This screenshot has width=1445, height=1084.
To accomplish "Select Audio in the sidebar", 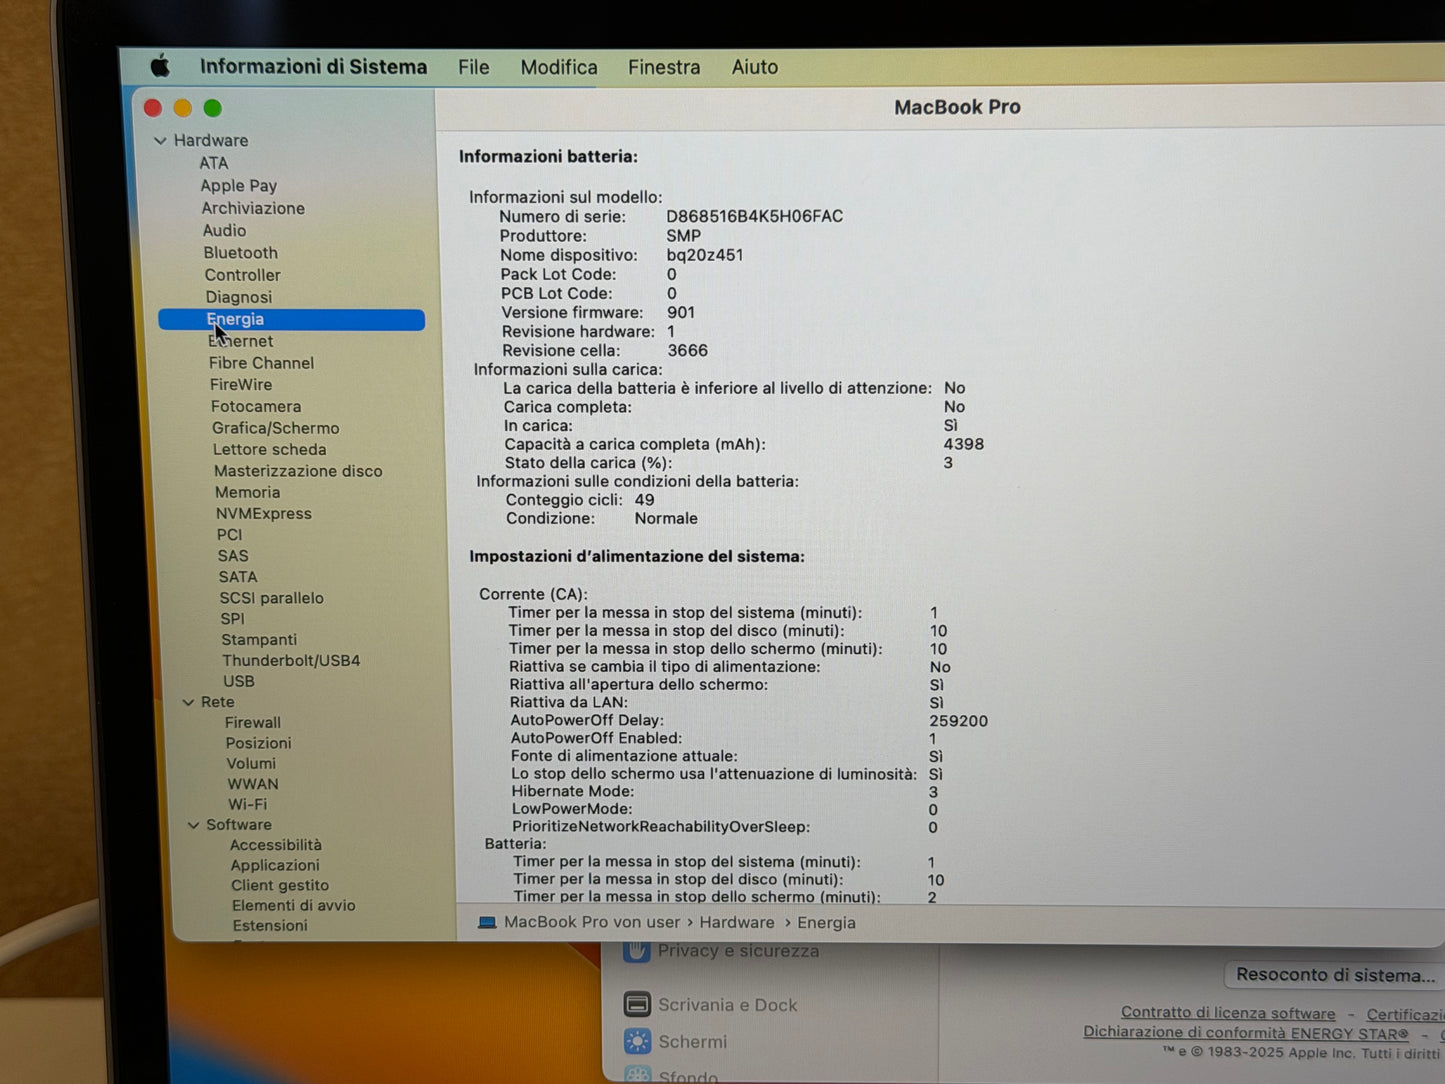I will (224, 230).
